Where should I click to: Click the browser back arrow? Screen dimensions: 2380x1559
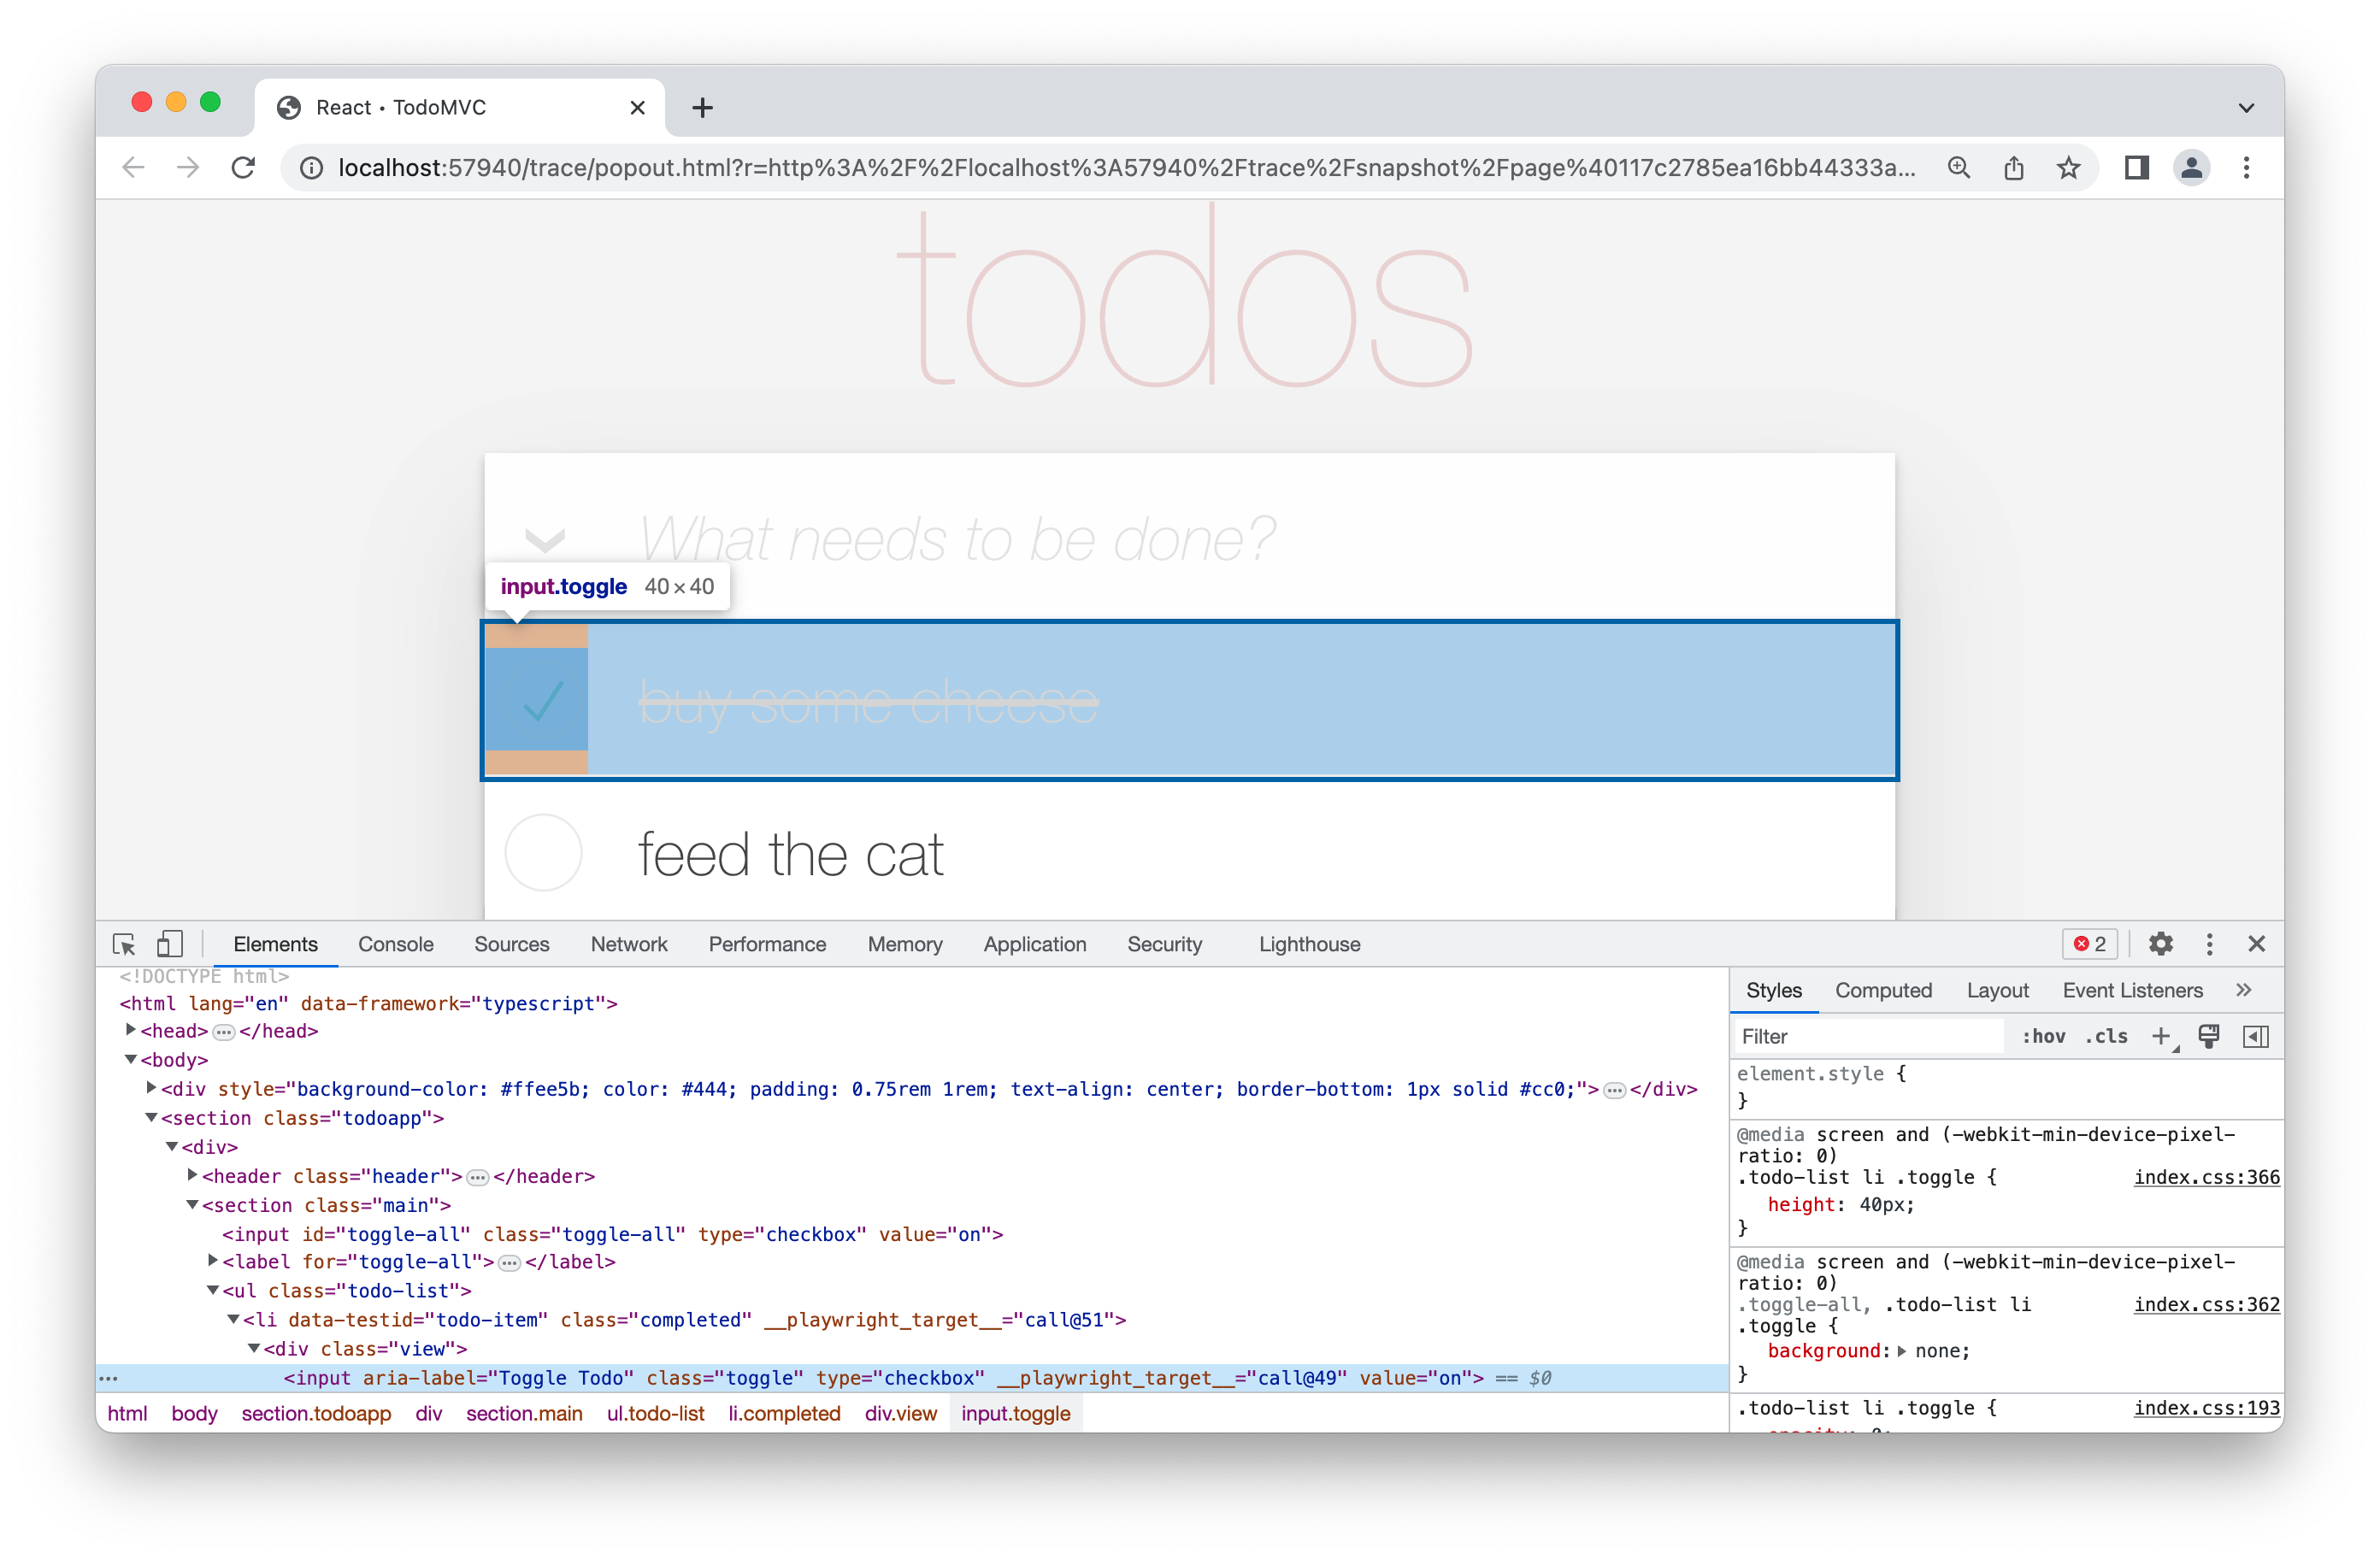coord(133,167)
